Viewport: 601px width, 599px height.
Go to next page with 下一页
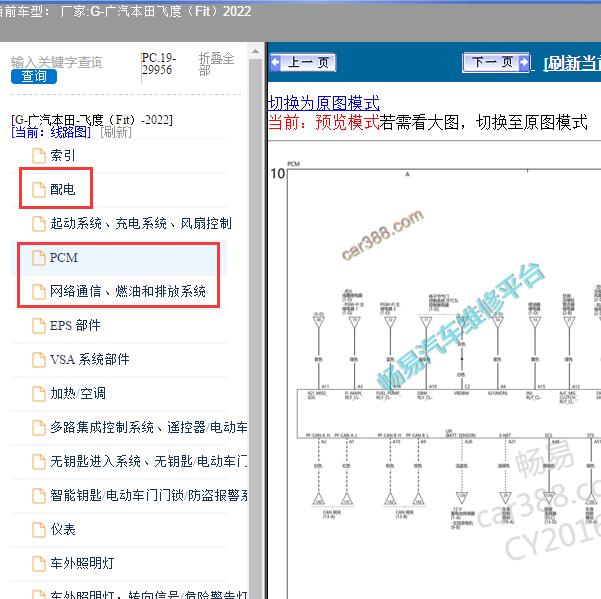click(496, 62)
